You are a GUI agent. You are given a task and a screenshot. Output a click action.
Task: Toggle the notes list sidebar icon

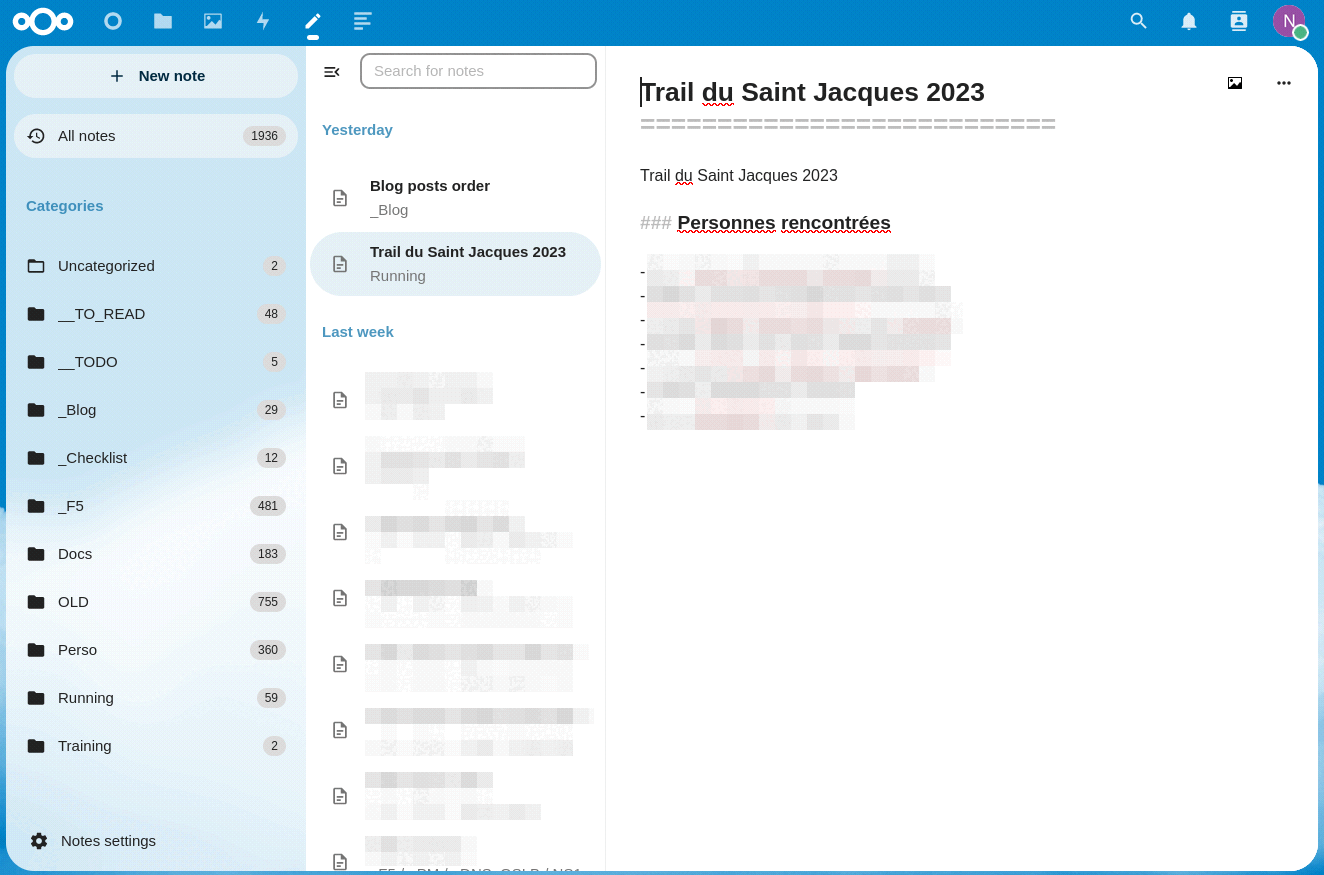(x=332, y=71)
